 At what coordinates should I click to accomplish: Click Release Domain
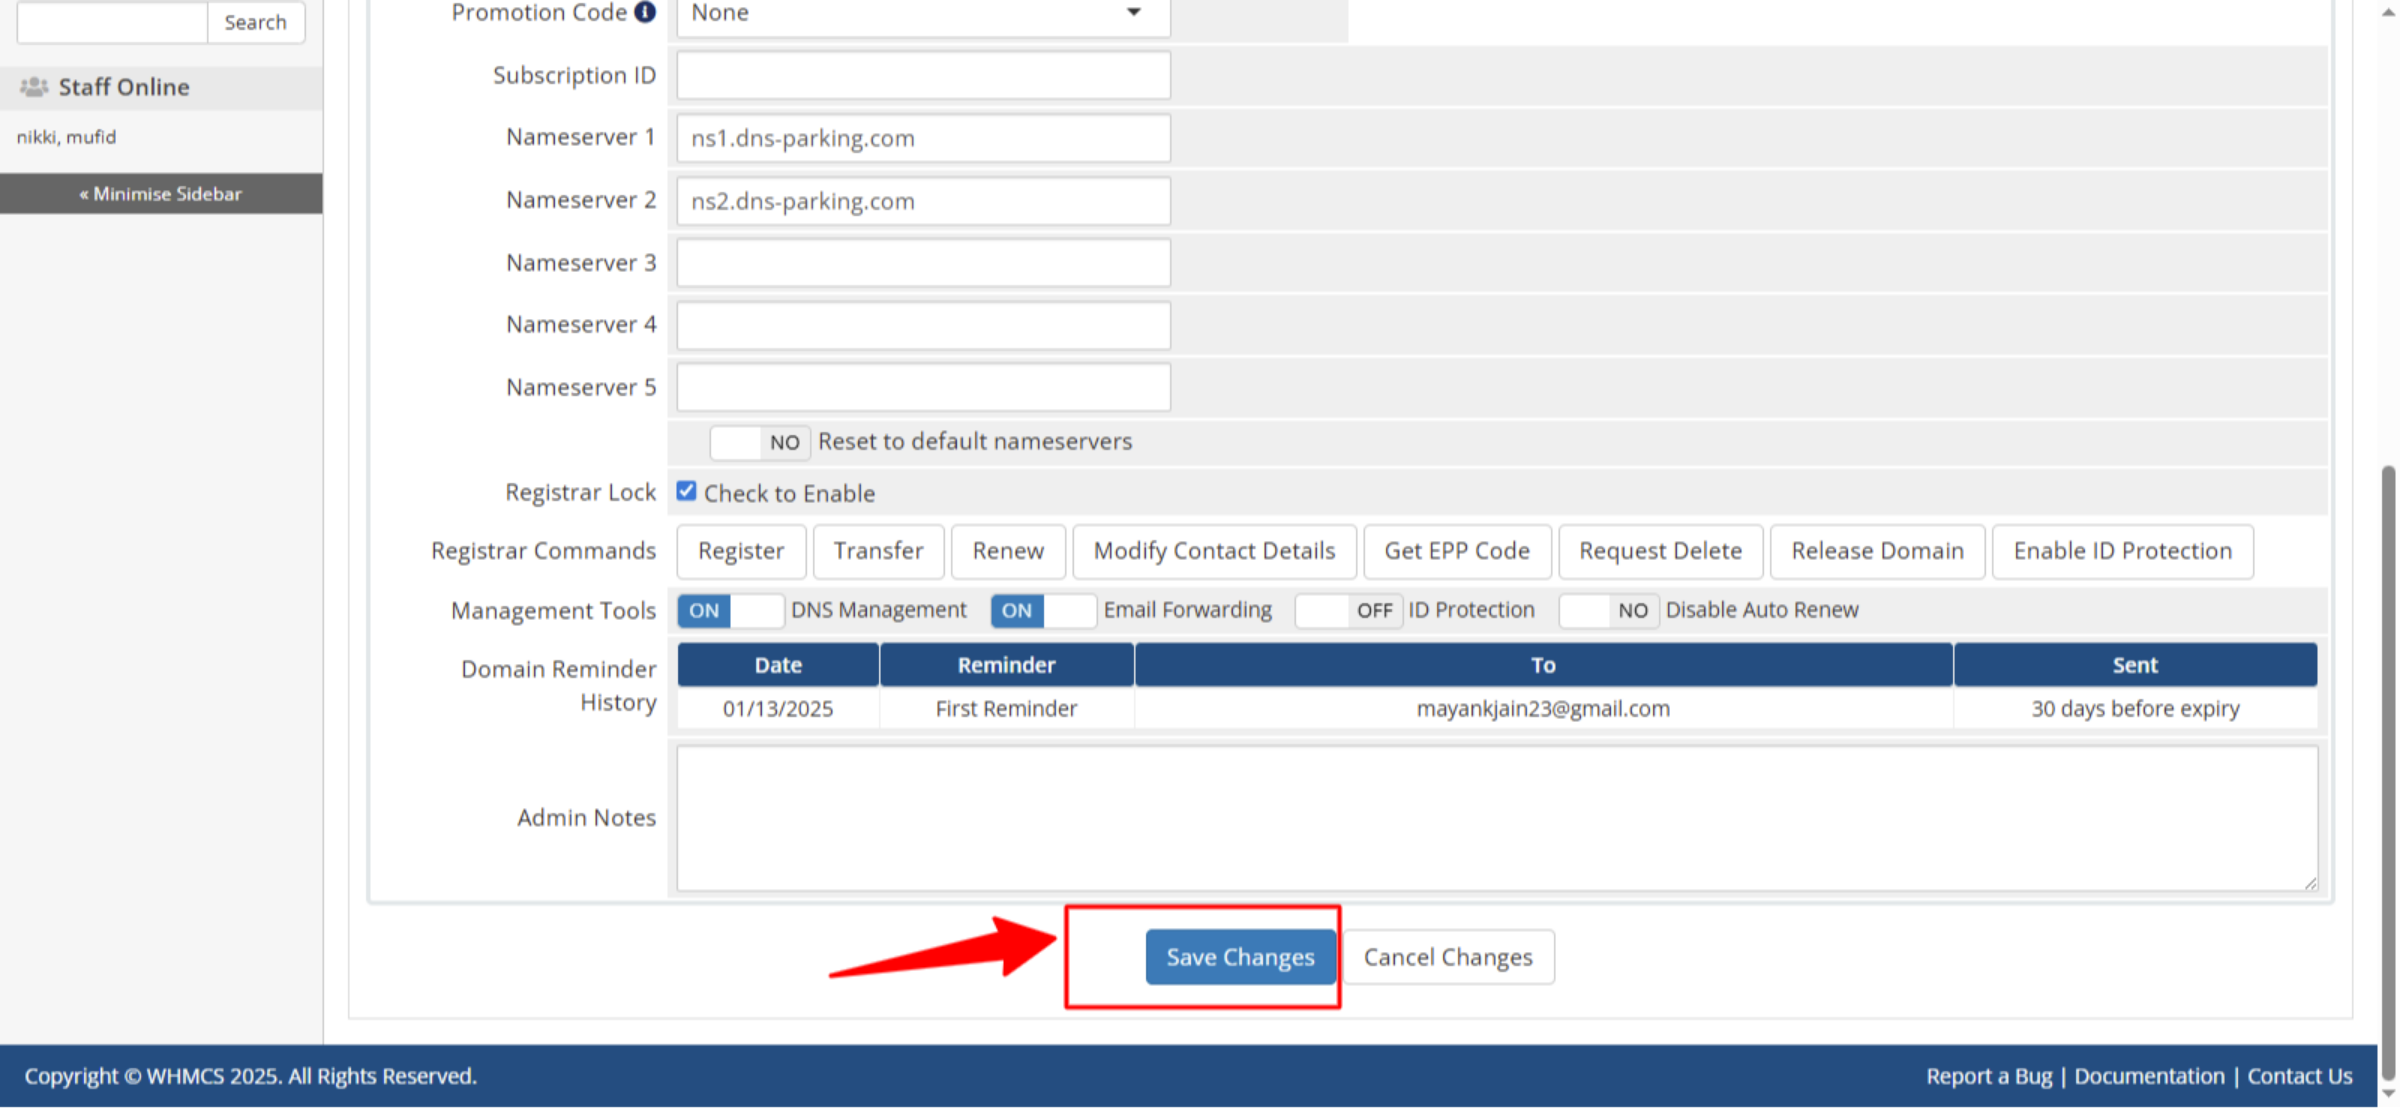click(1877, 551)
